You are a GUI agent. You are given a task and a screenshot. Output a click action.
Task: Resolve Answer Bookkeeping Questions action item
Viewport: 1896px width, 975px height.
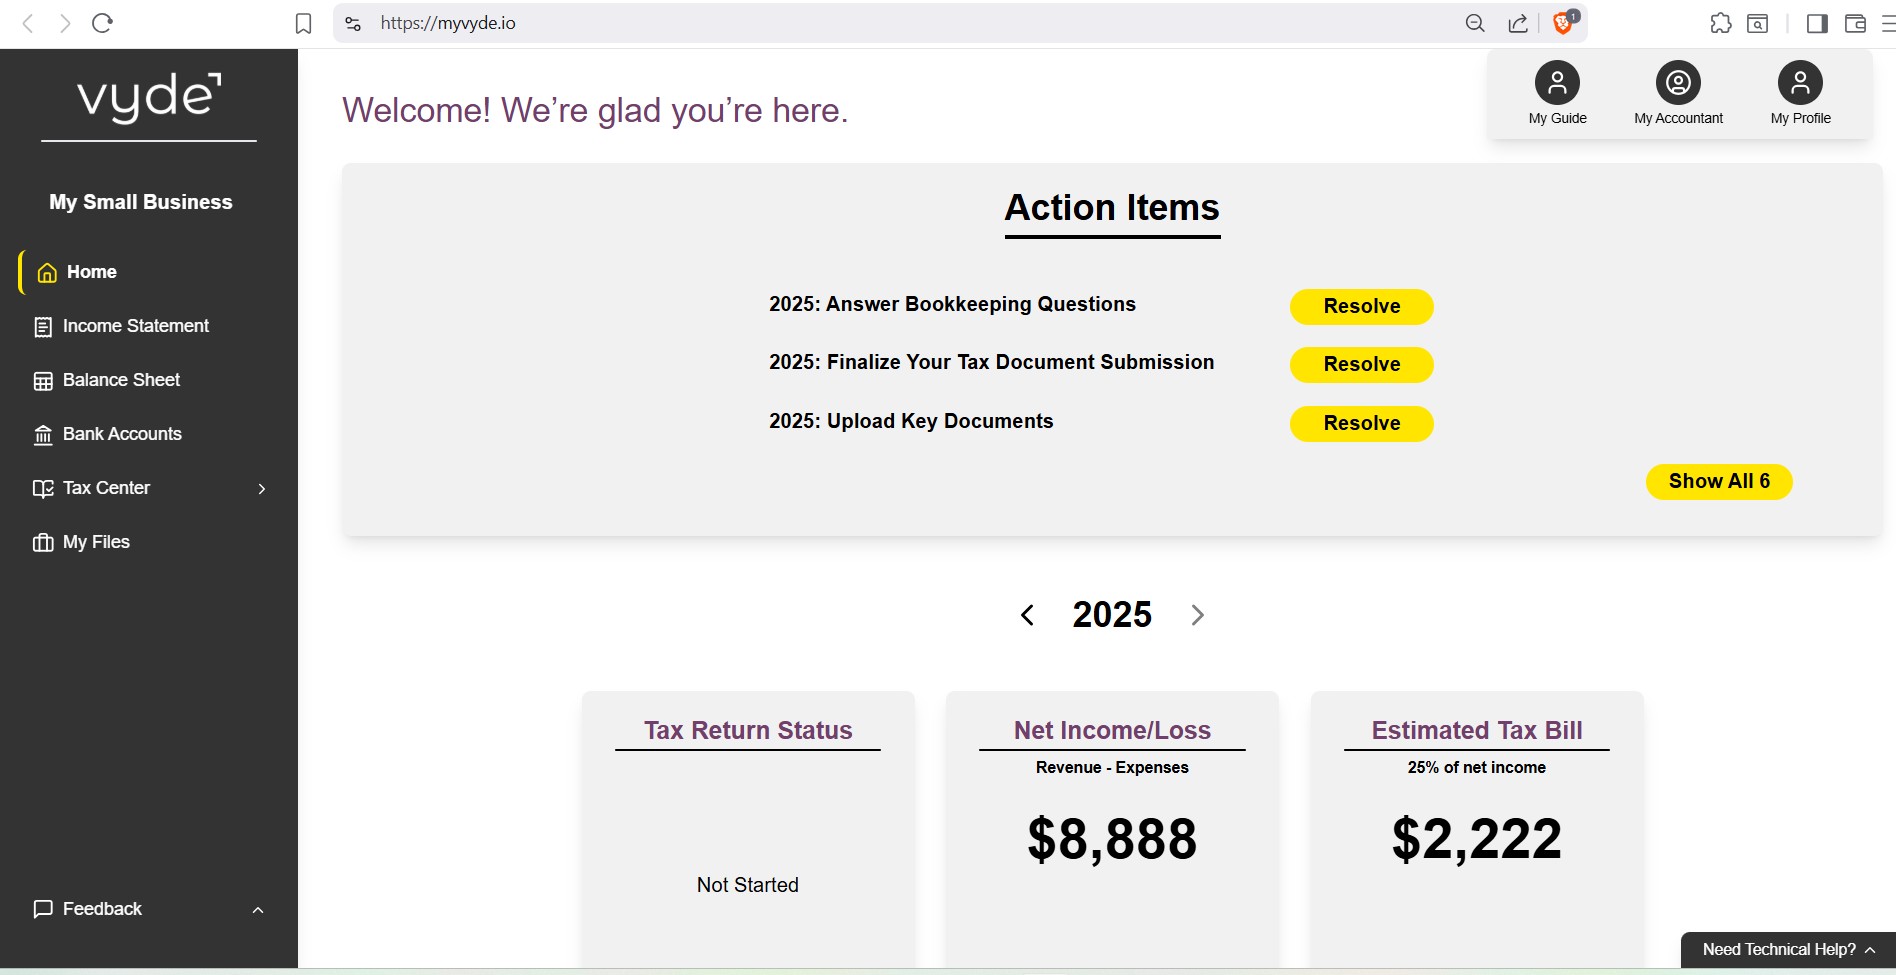point(1361,307)
